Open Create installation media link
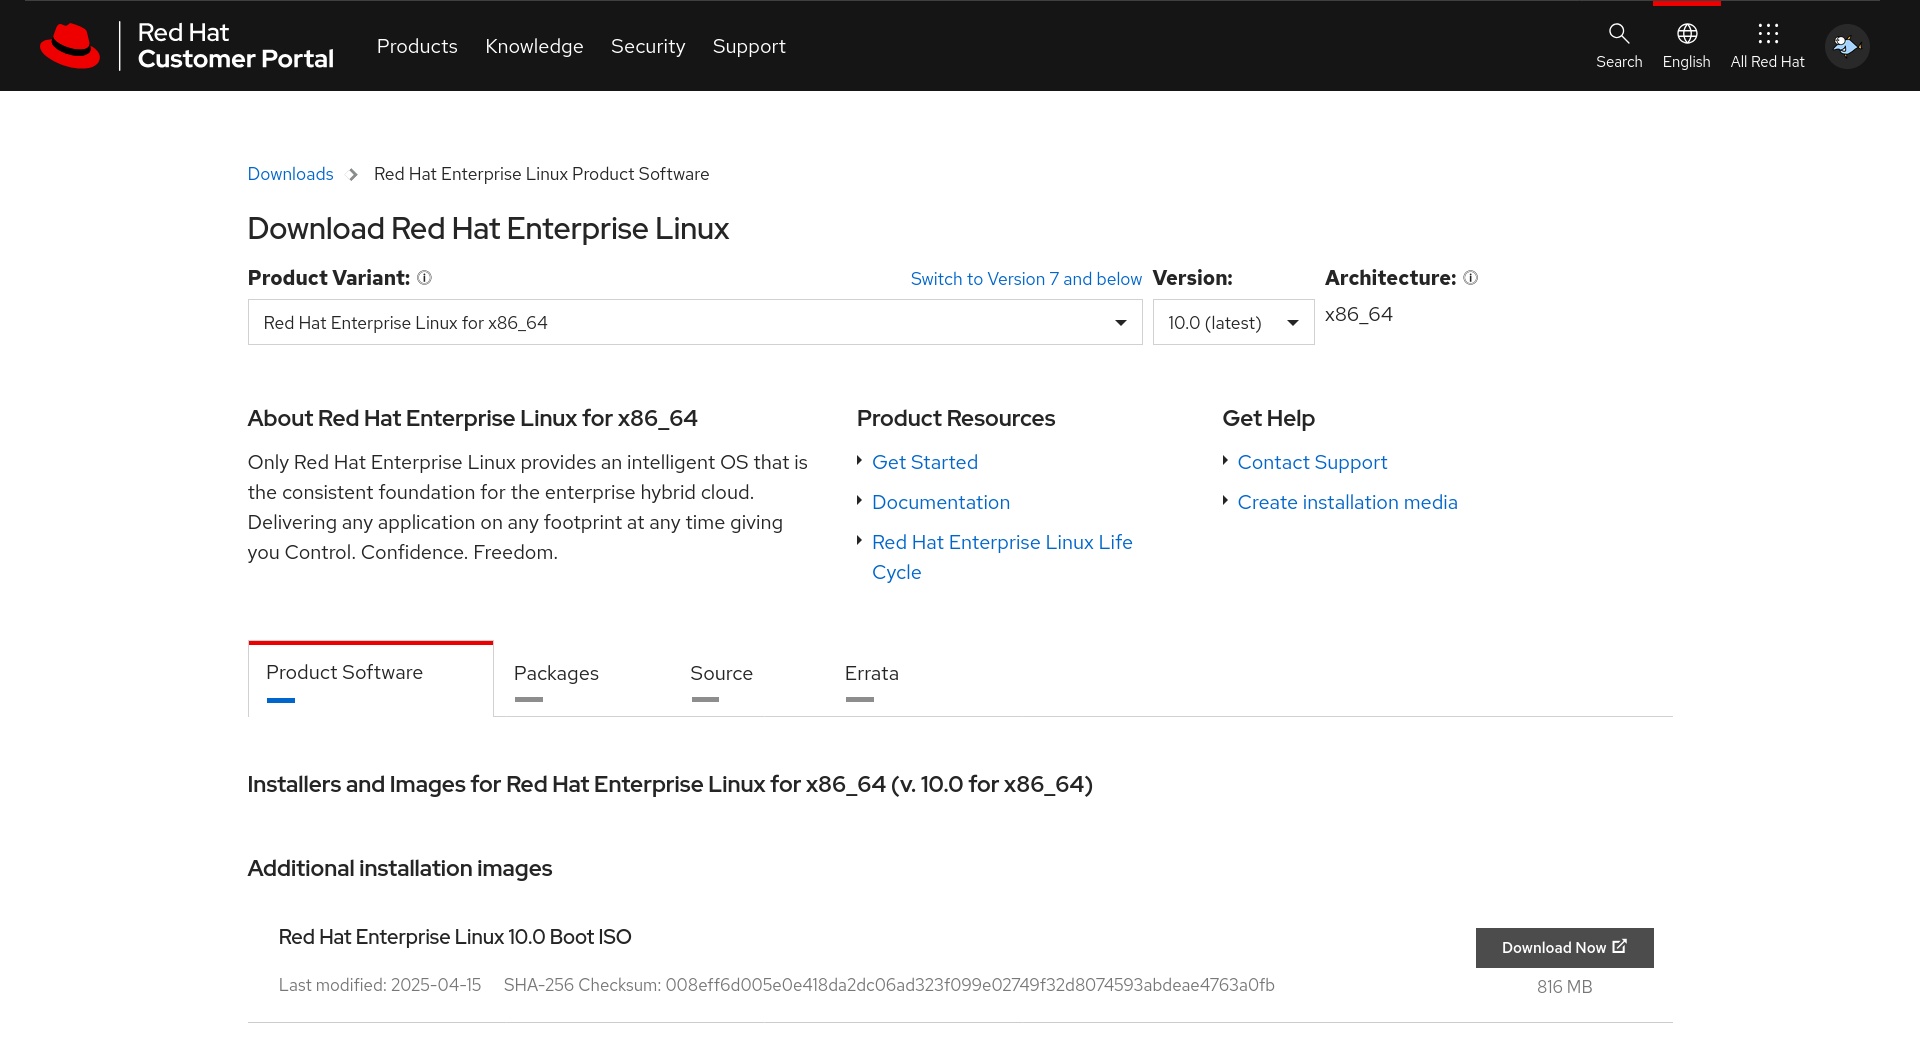1920x1053 pixels. (1347, 502)
